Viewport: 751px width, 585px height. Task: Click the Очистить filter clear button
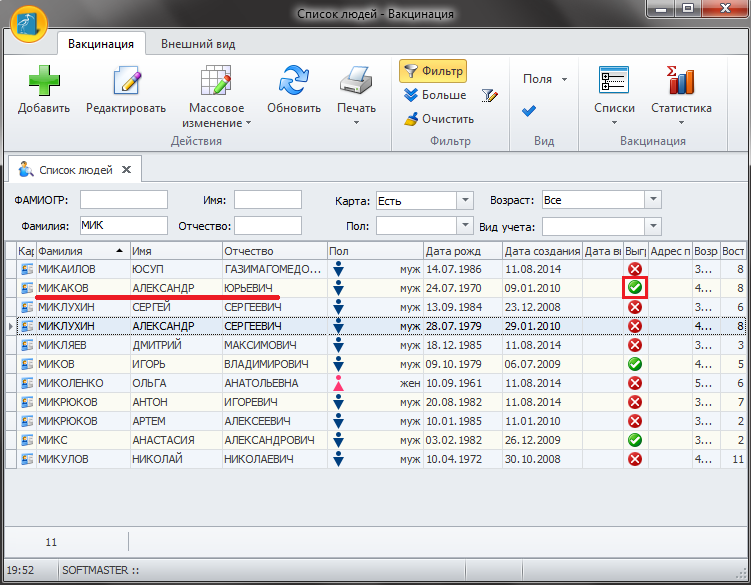(438, 119)
